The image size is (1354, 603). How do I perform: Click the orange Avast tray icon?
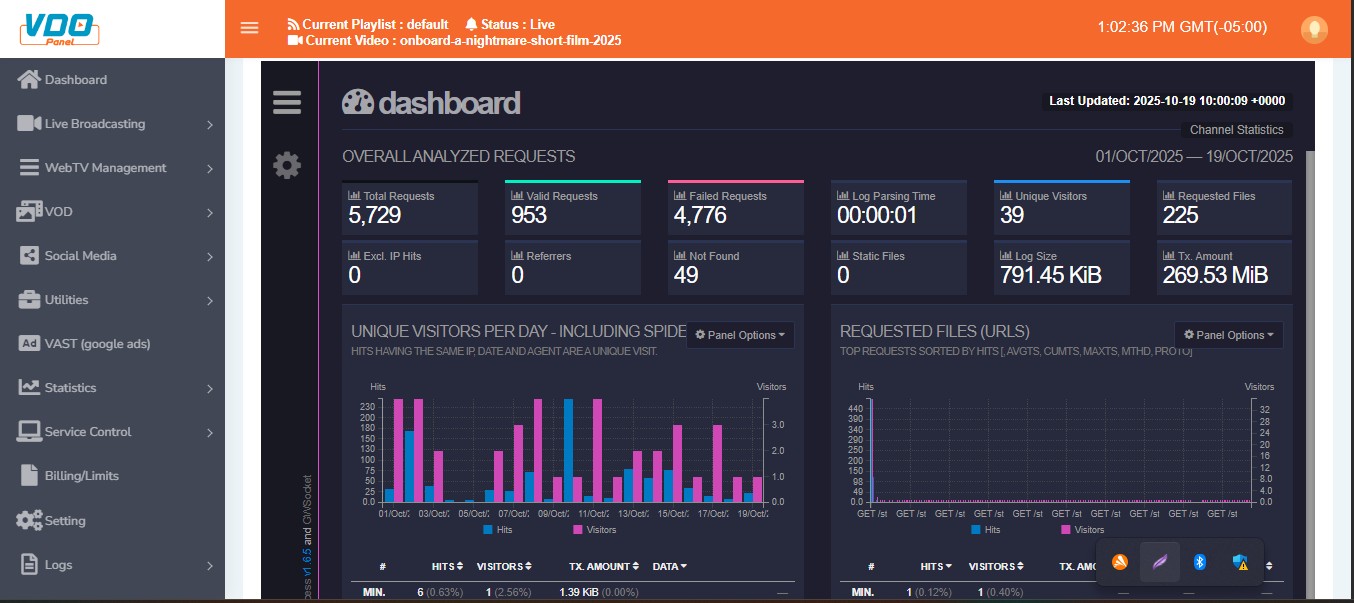coord(1120,563)
